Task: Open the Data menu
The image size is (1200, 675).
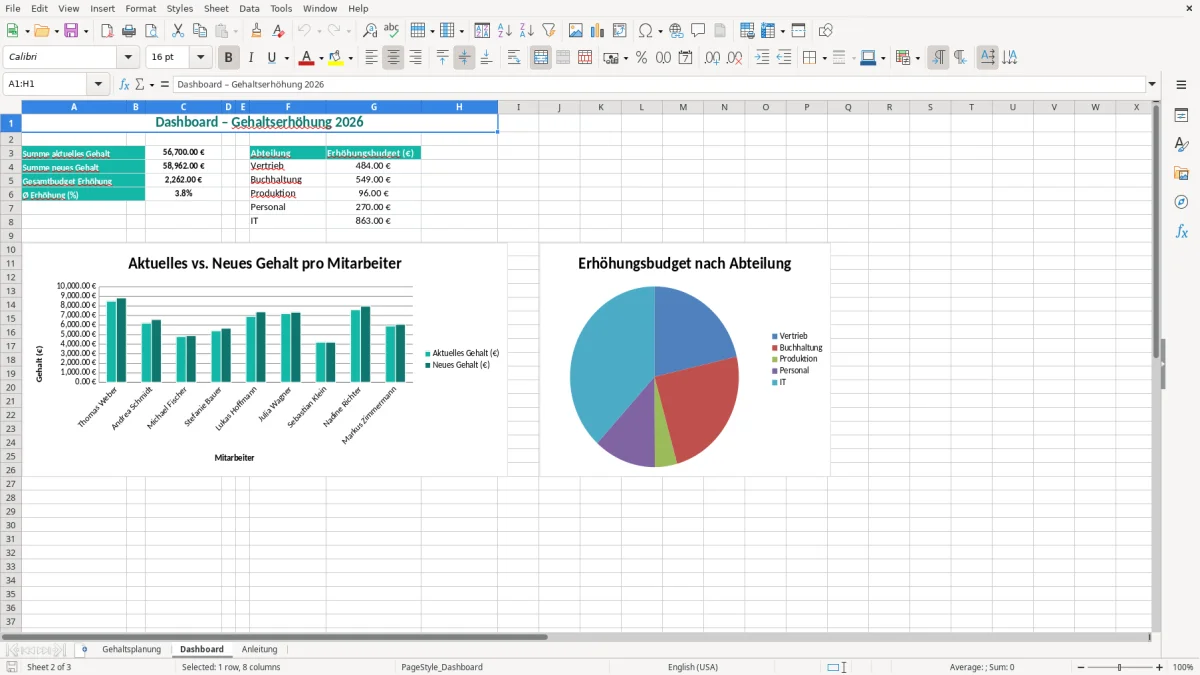Action: [x=249, y=8]
